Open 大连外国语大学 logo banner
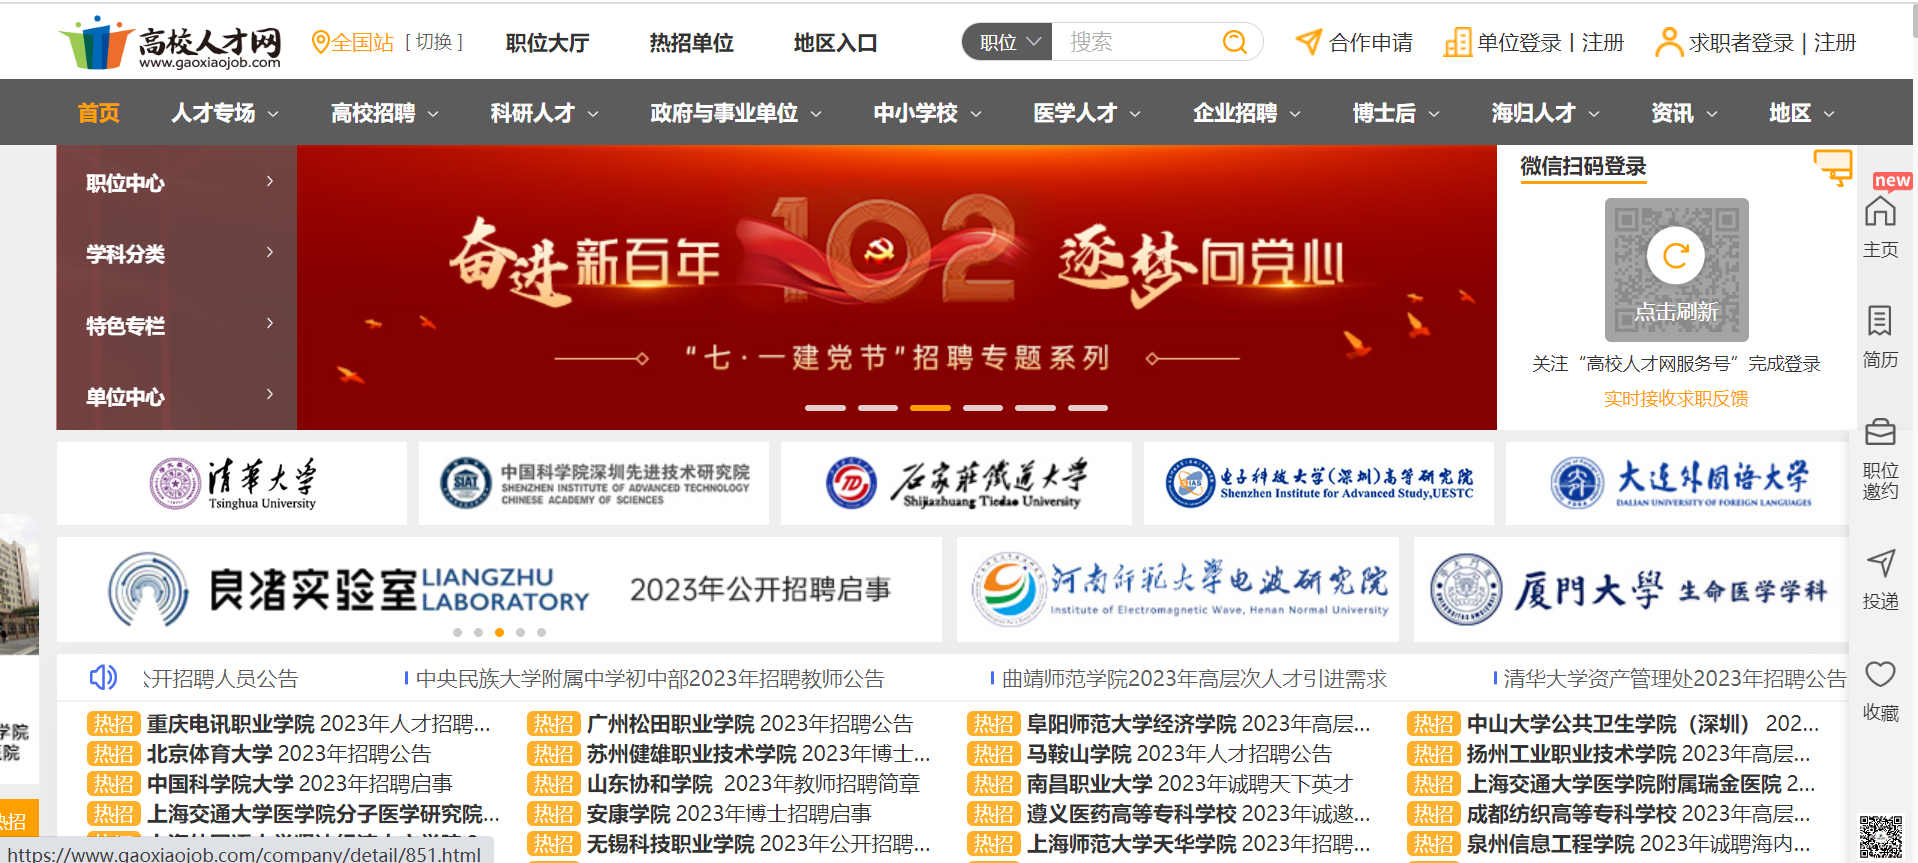Viewport: 1918px width, 863px height. click(x=1677, y=484)
